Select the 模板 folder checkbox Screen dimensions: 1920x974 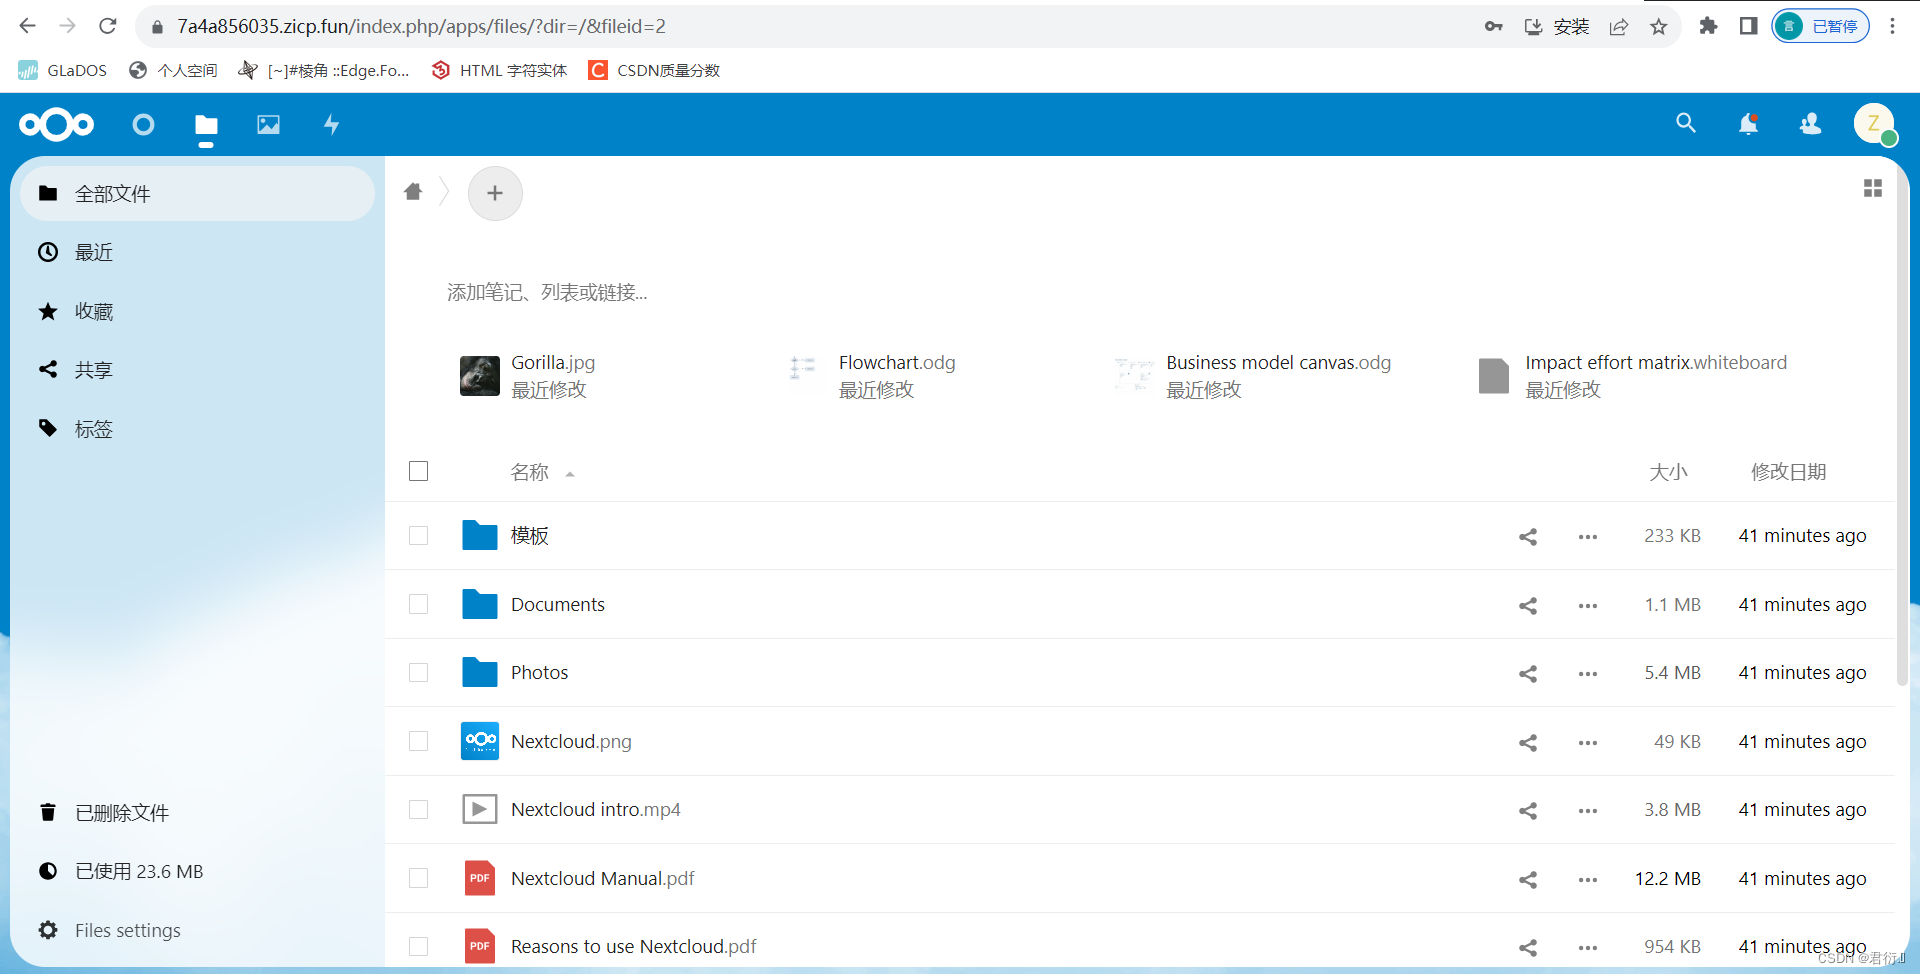419,536
